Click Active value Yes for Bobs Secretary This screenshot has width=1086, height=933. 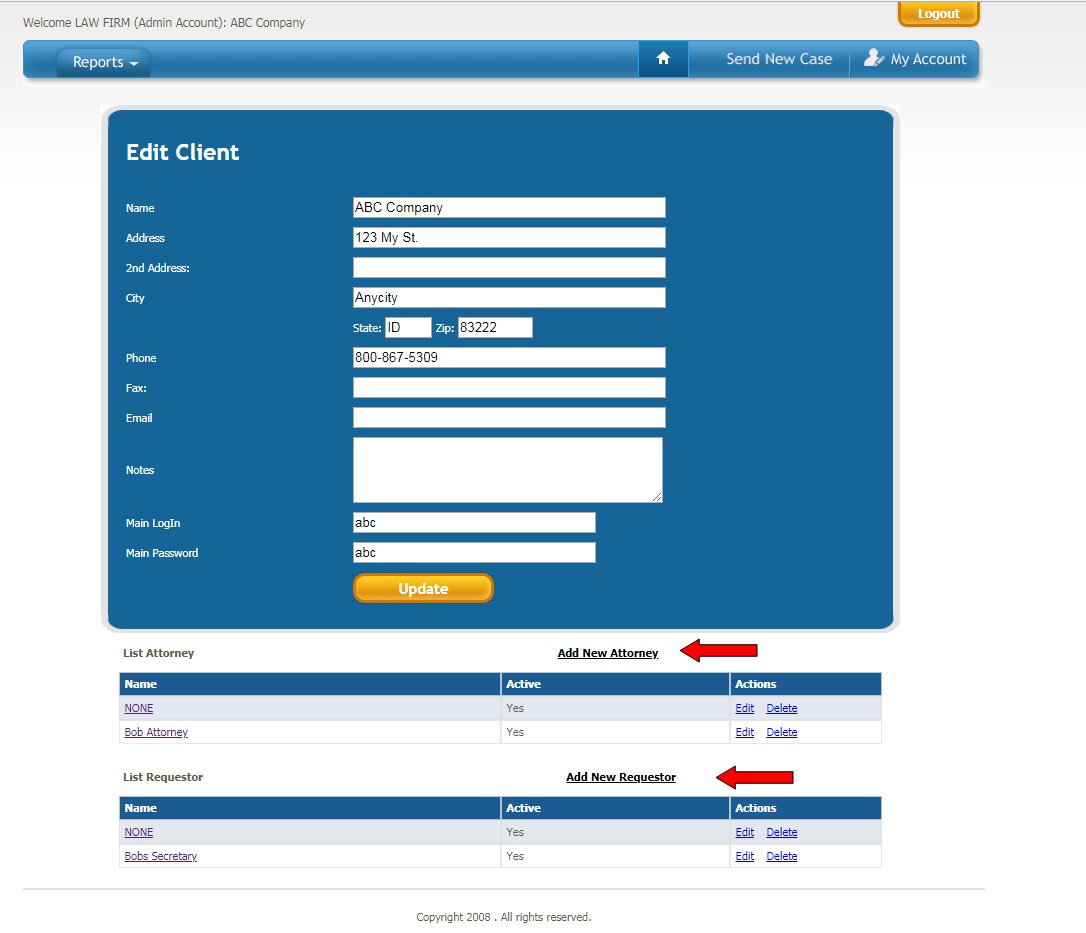tap(515, 856)
